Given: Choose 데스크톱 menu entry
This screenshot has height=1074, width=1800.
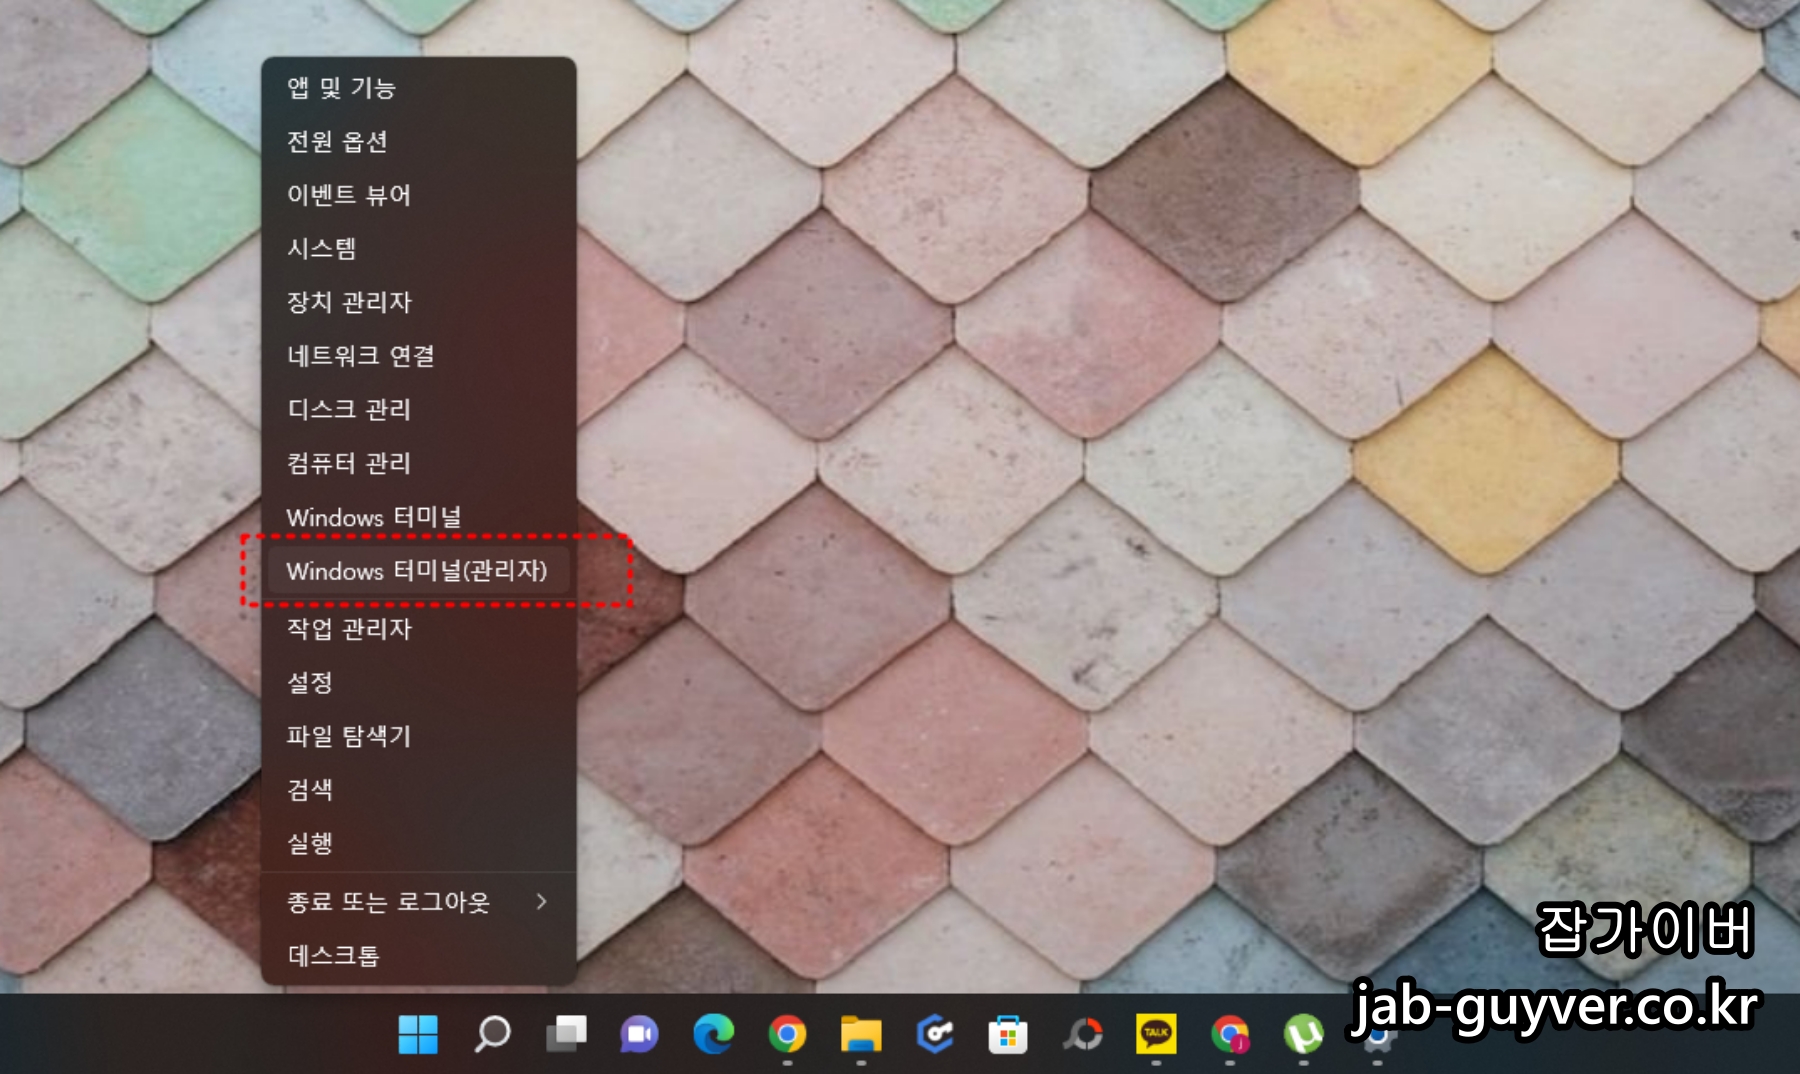Looking at the screenshot, I should tap(418, 956).
